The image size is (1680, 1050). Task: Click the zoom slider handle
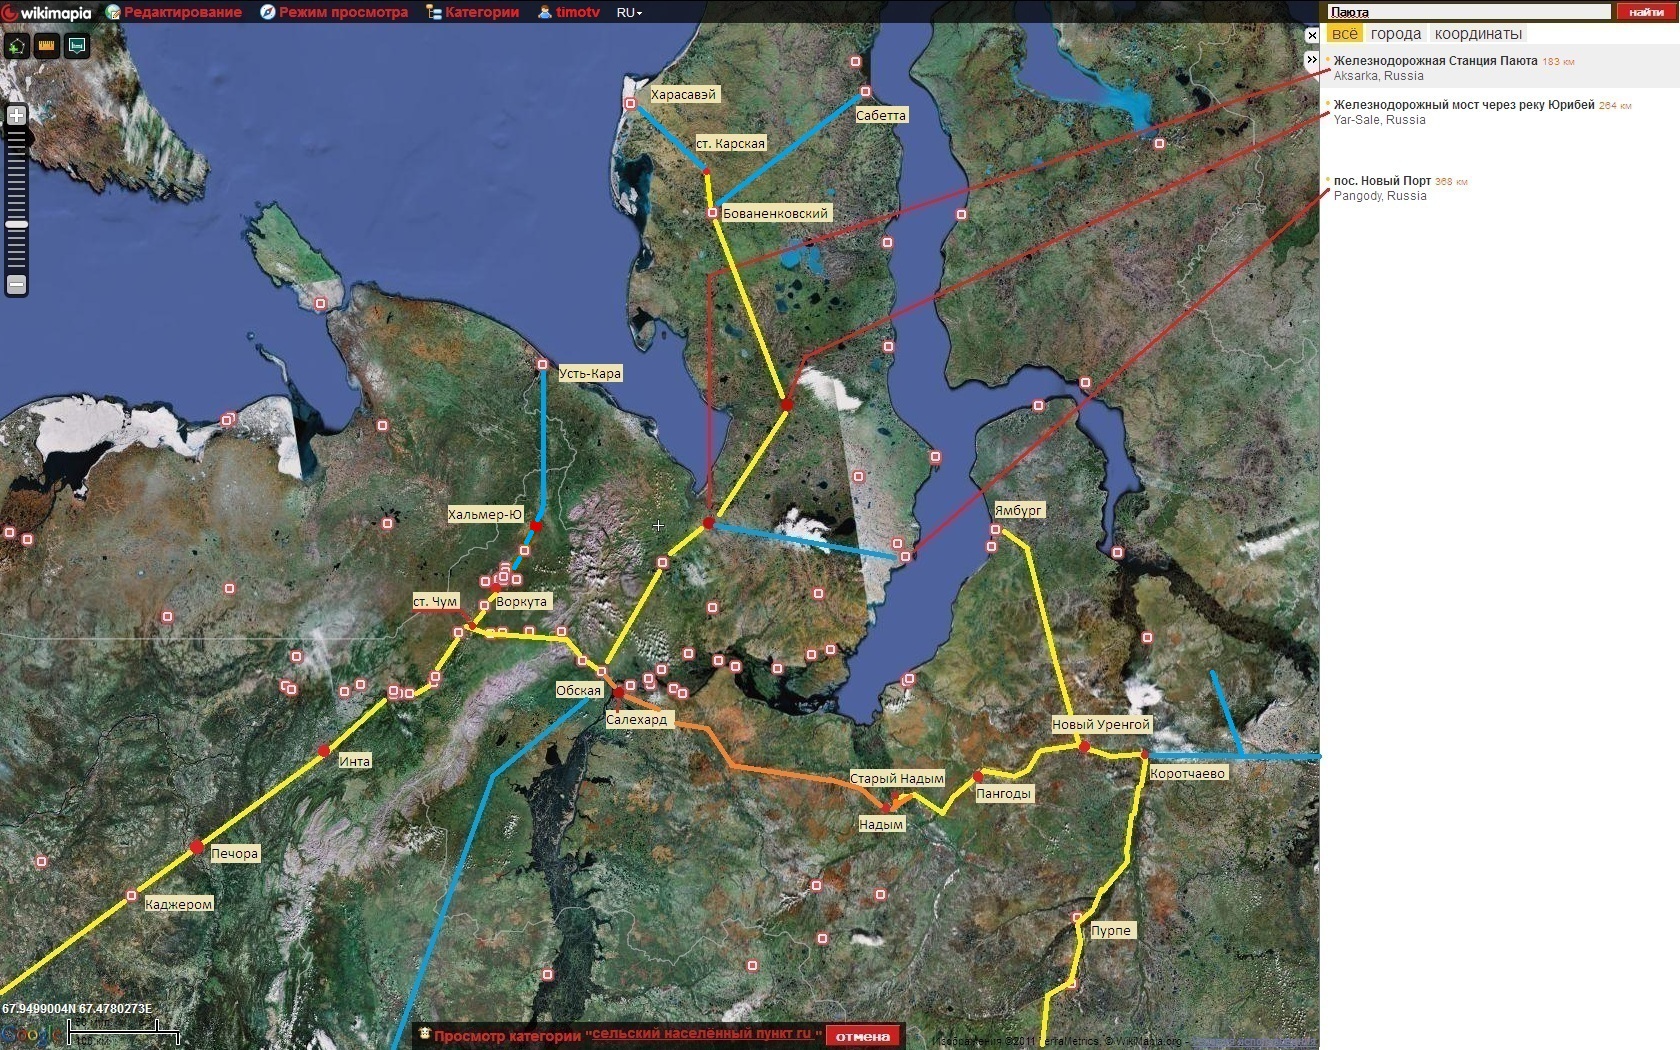pyautogui.click(x=16, y=225)
